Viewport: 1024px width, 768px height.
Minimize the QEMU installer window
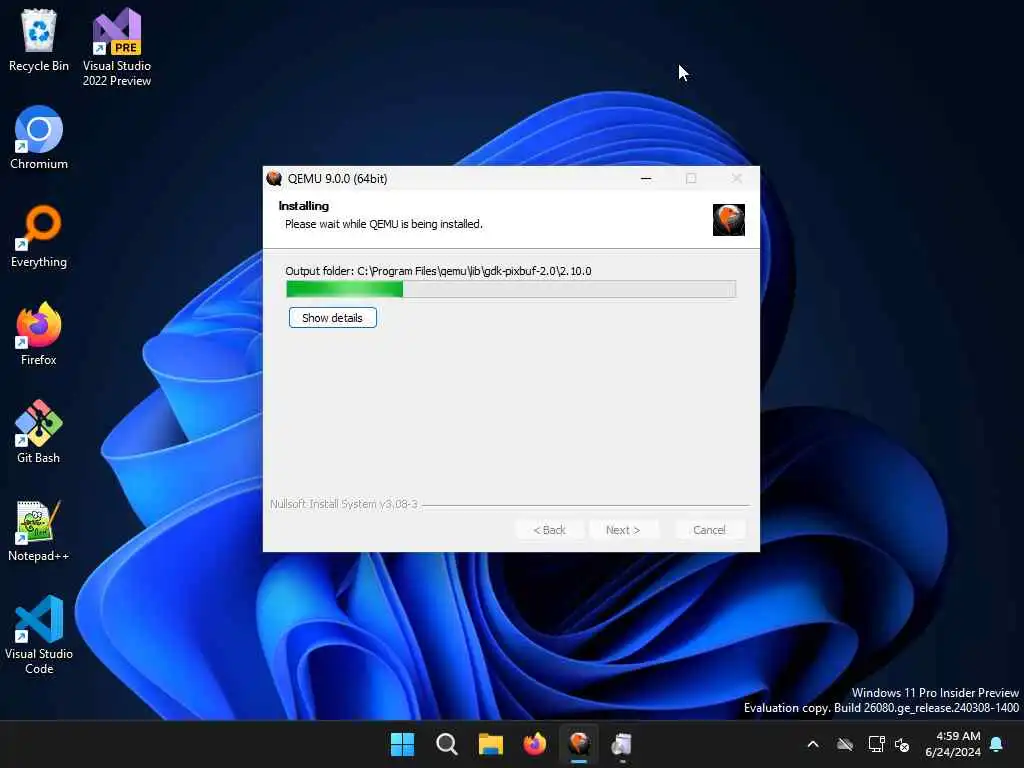(646, 178)
